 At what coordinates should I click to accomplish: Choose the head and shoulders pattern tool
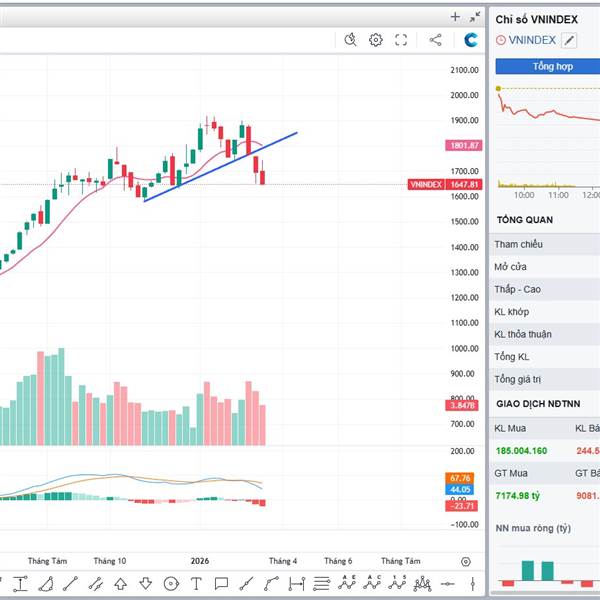[x=422, y=584]
